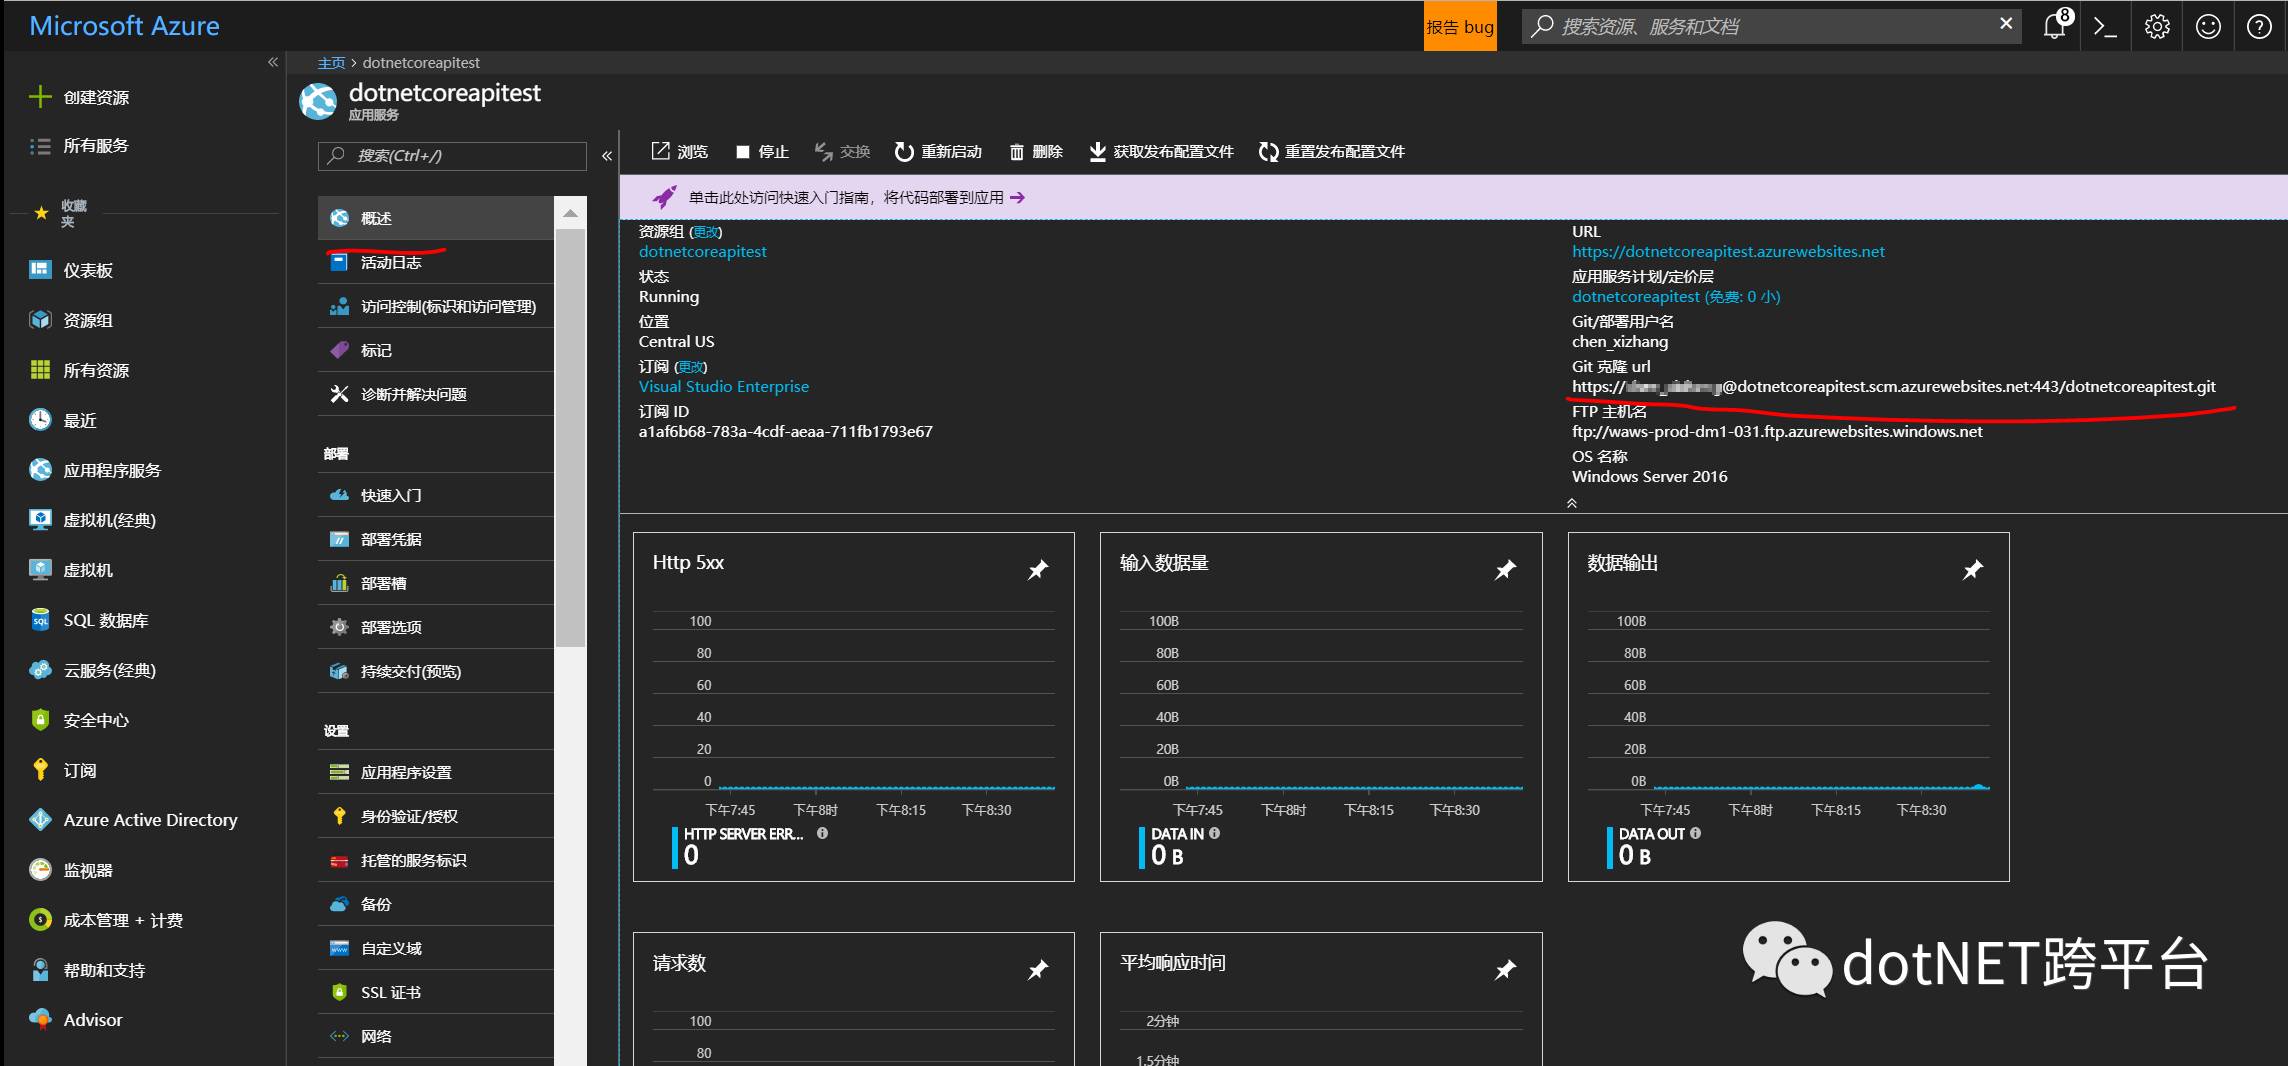The width and height of the screenshot is (2288, 1066).
Task: Pin the Http 5xx chart
Action: [x=1038, y=569]
